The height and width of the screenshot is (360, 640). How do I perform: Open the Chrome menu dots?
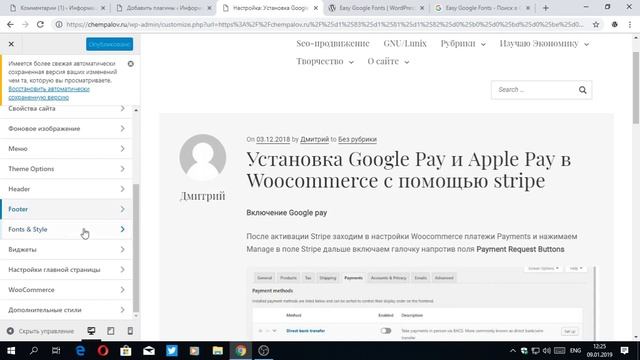pos(630,24)
